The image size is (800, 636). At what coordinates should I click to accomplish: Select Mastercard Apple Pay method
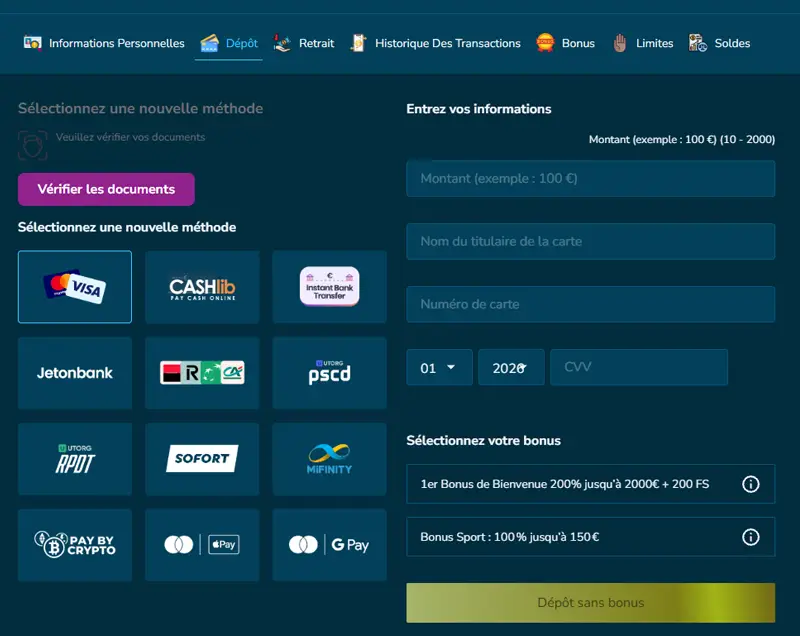click(202, 545)
